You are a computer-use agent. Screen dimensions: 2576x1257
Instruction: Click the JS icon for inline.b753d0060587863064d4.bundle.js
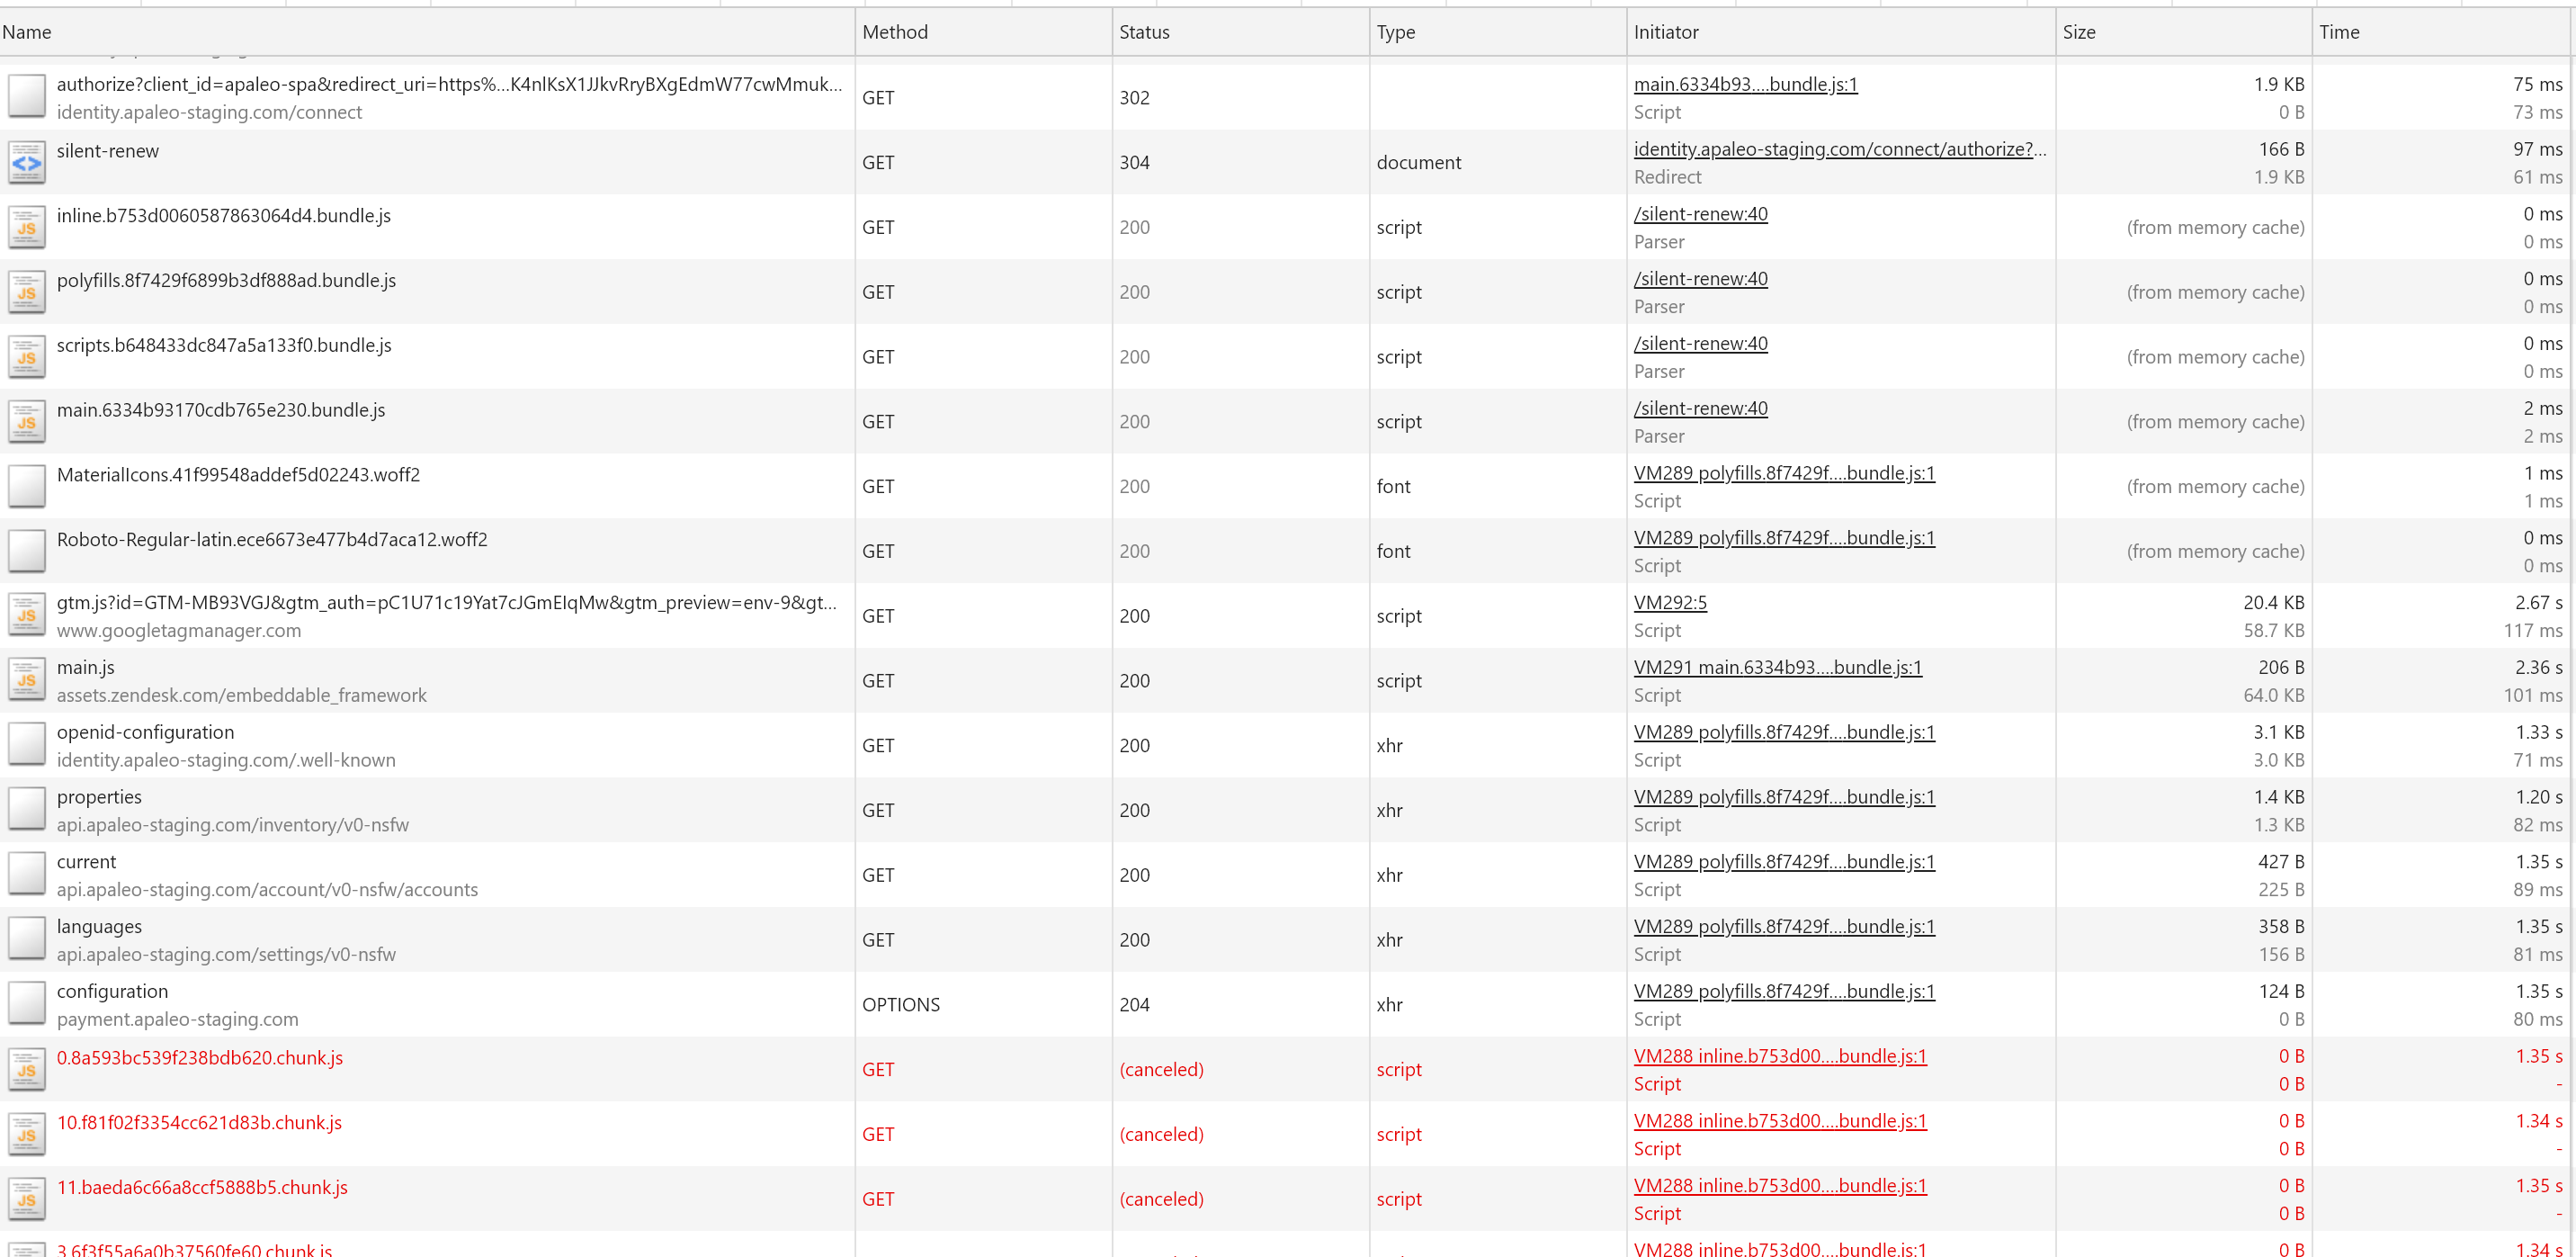(26, 227)
